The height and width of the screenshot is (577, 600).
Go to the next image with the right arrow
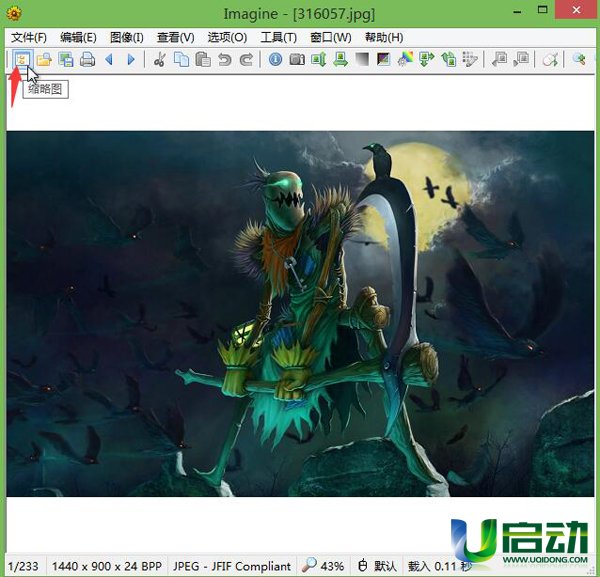(x=131, y=59)
